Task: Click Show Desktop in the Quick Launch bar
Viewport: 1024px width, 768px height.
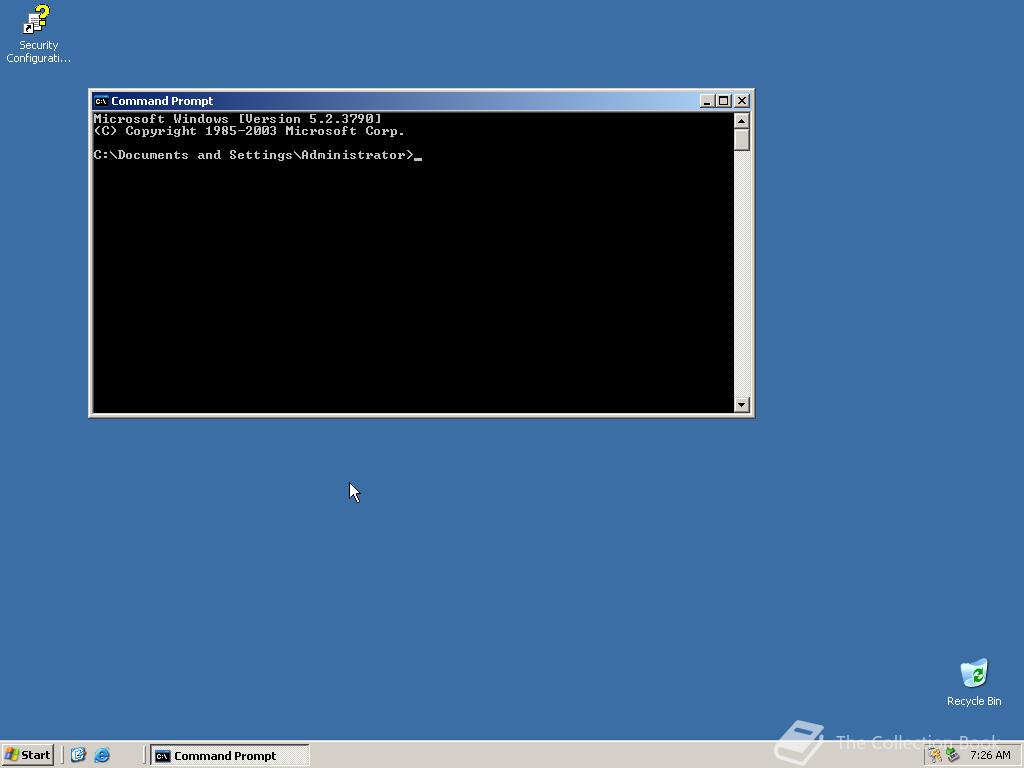Action: click(78, 755)
